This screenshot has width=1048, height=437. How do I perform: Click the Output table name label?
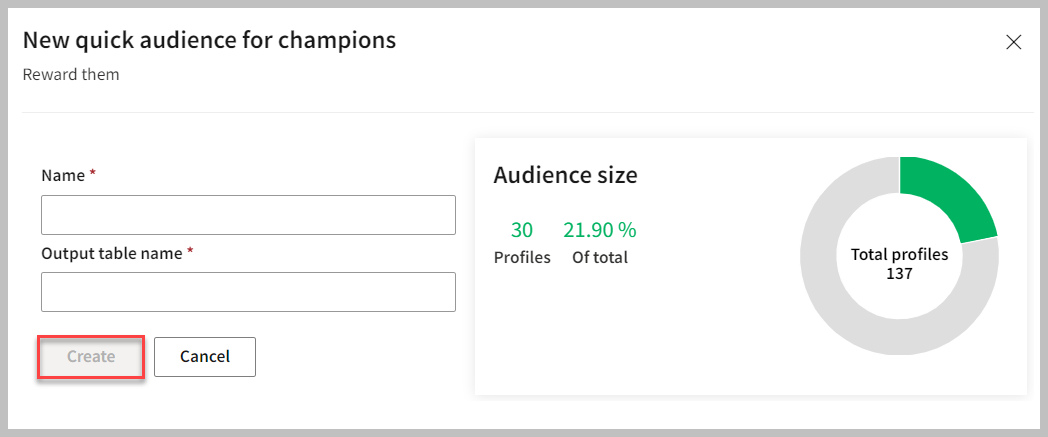[x=112, y=253]
